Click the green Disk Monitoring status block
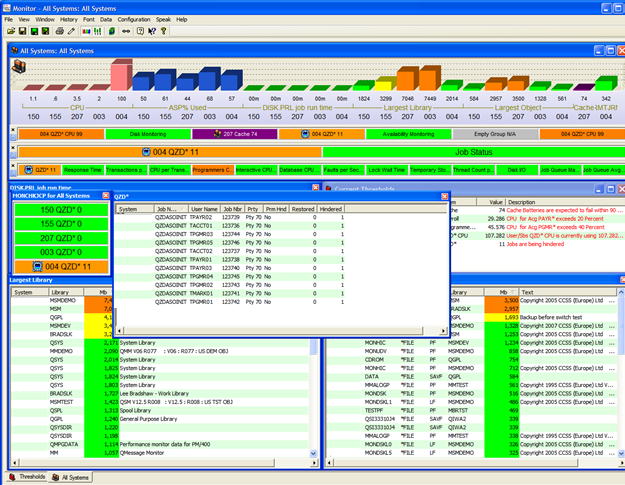Screen dimensions: 625x485 tap(148, 133)
